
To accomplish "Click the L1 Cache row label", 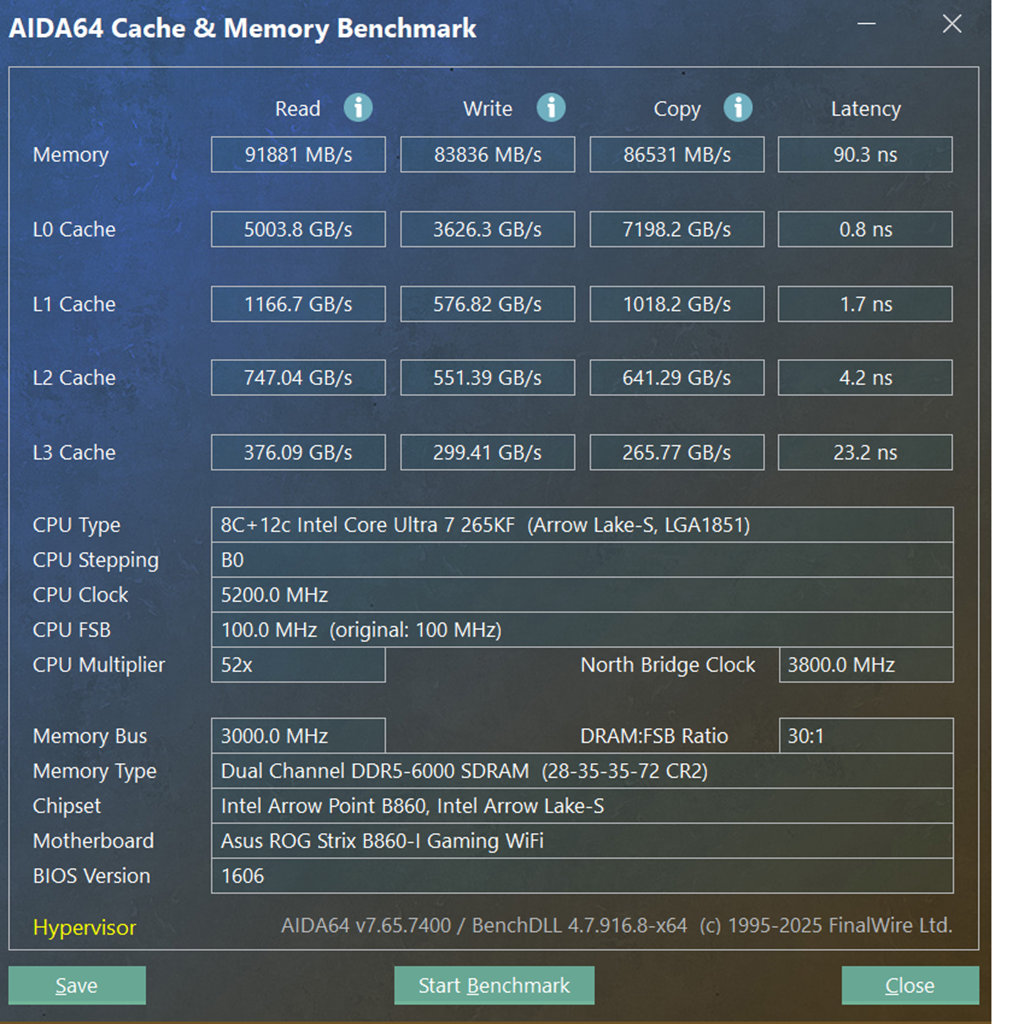I will [x=74, y=304].
